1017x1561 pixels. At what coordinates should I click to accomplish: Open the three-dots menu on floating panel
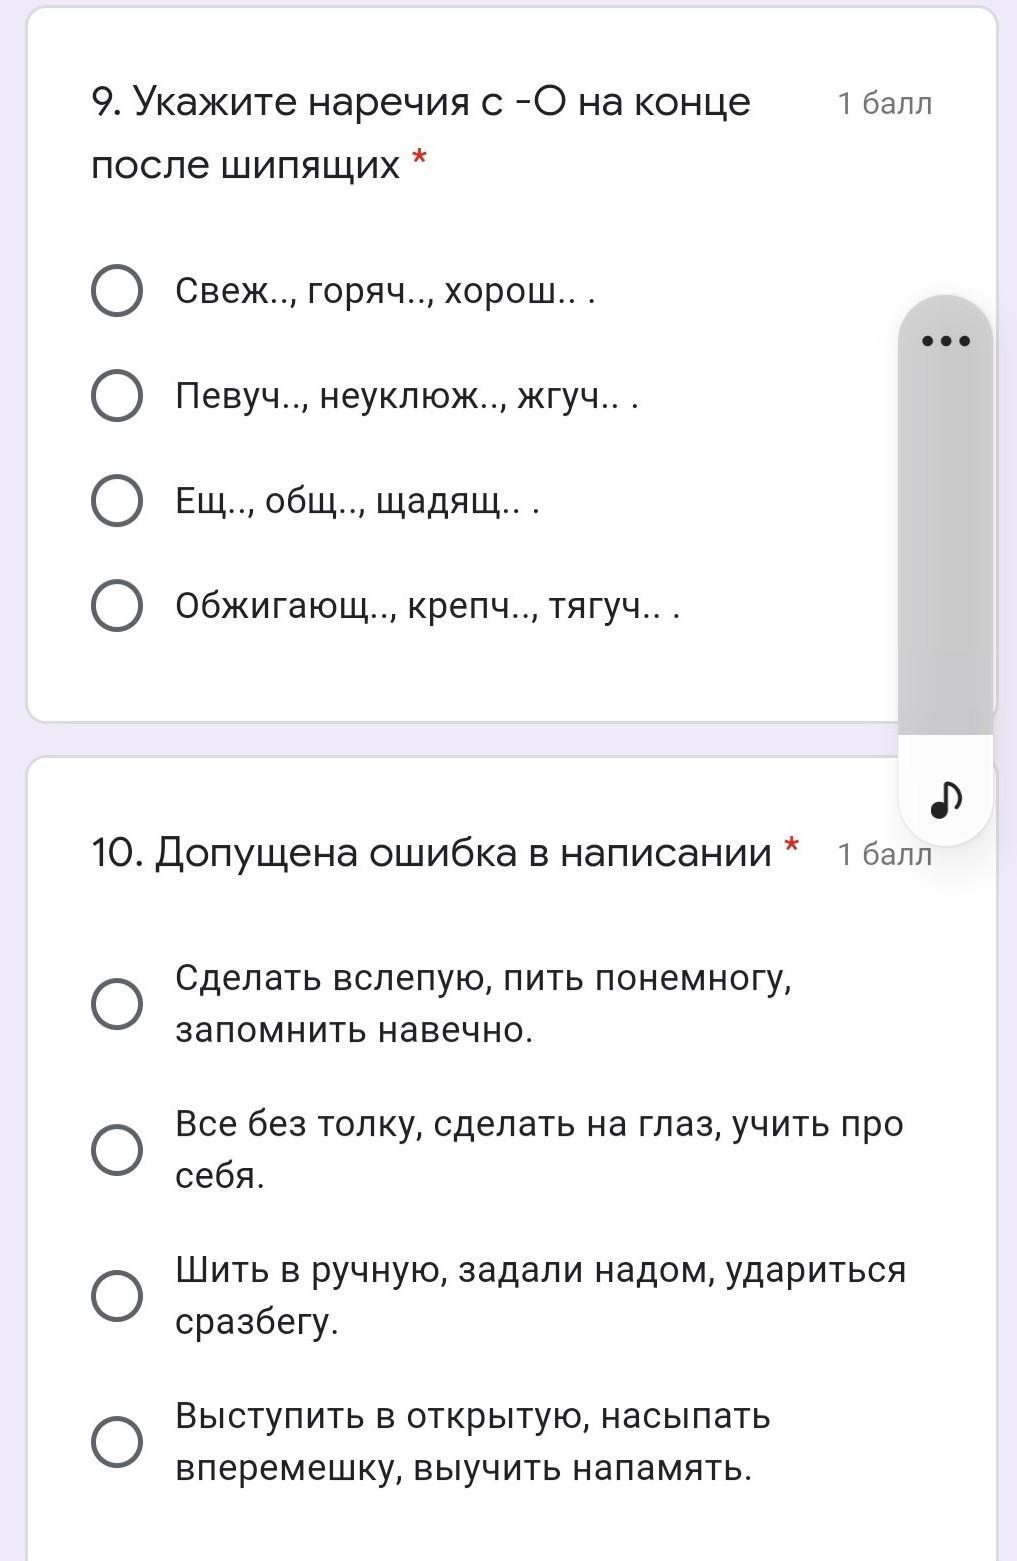pos(945,341)
